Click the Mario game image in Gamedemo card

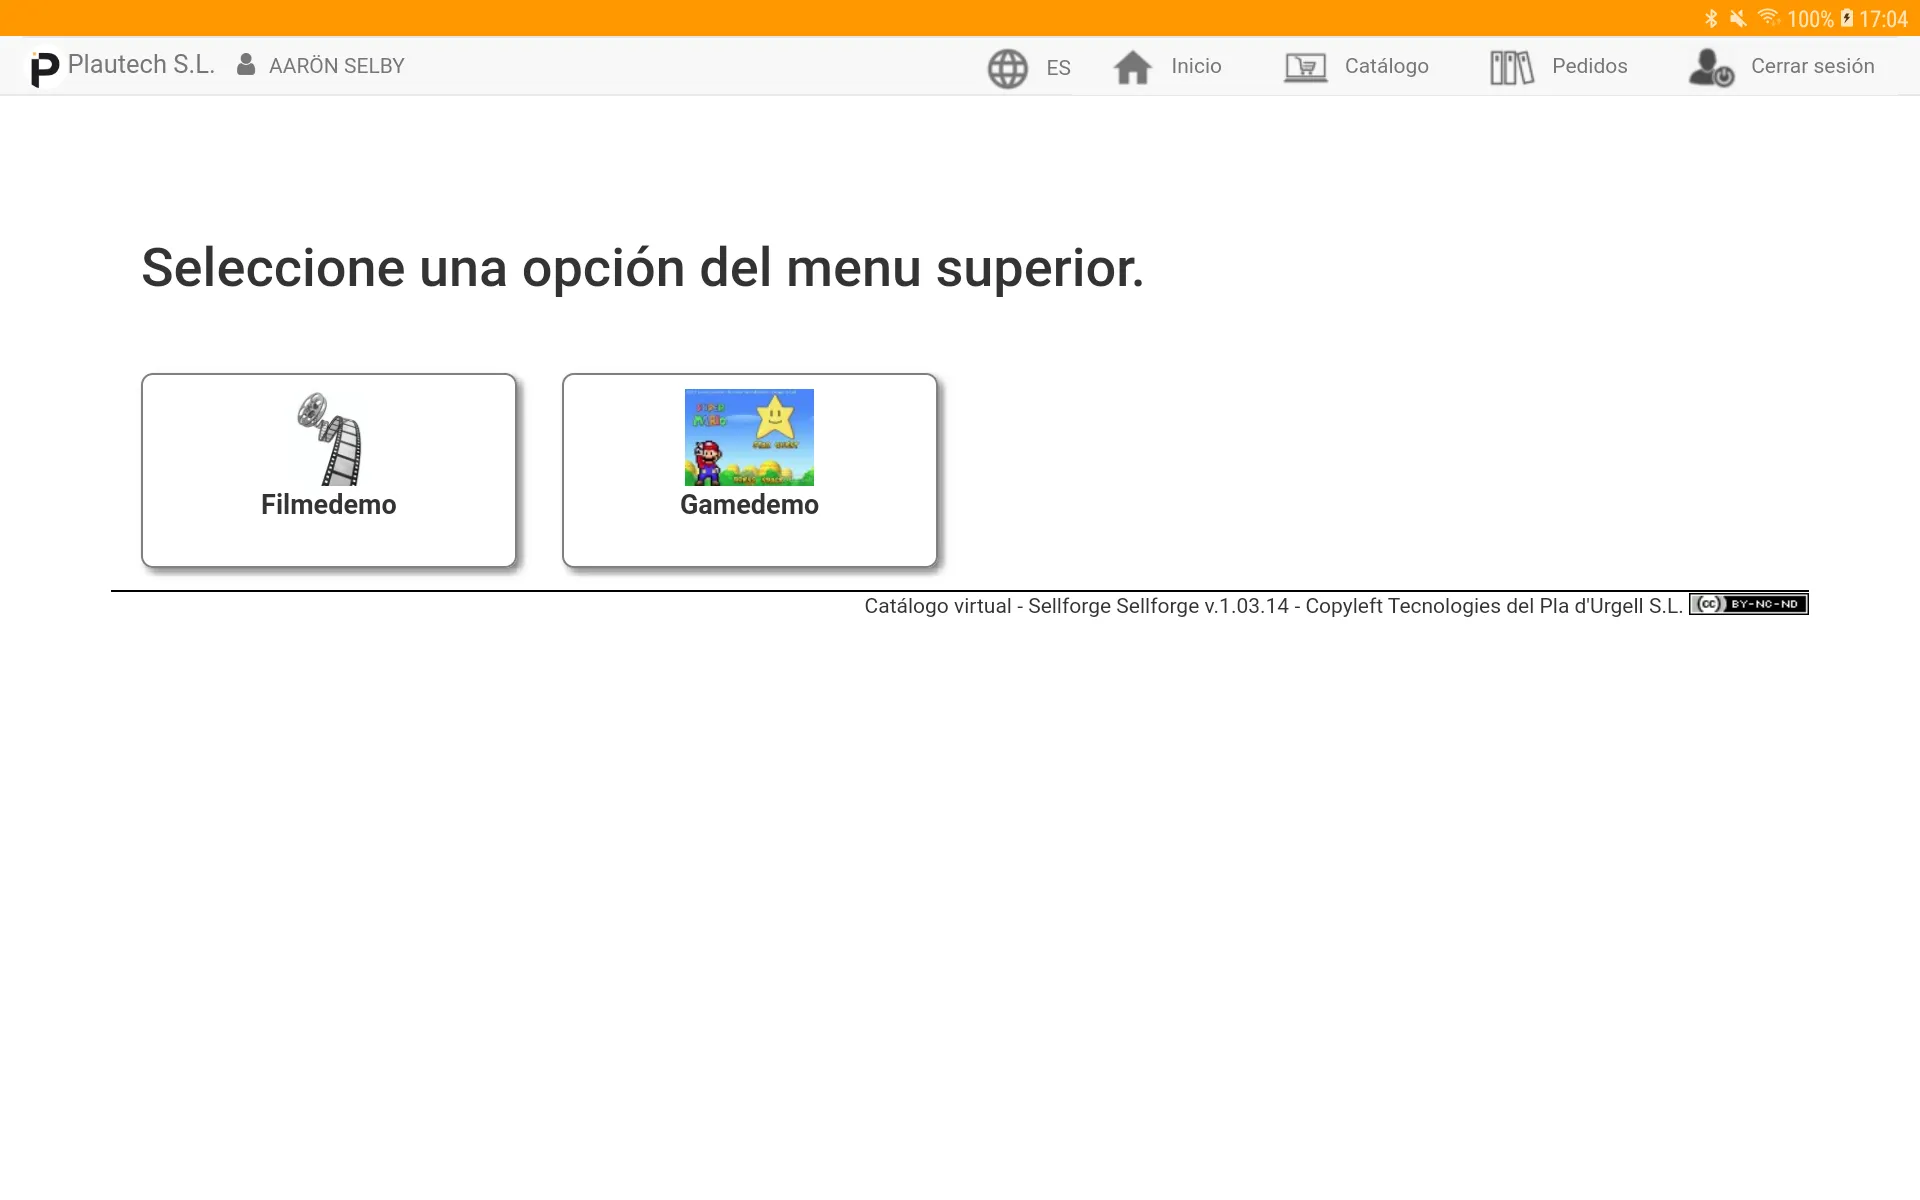749,437
